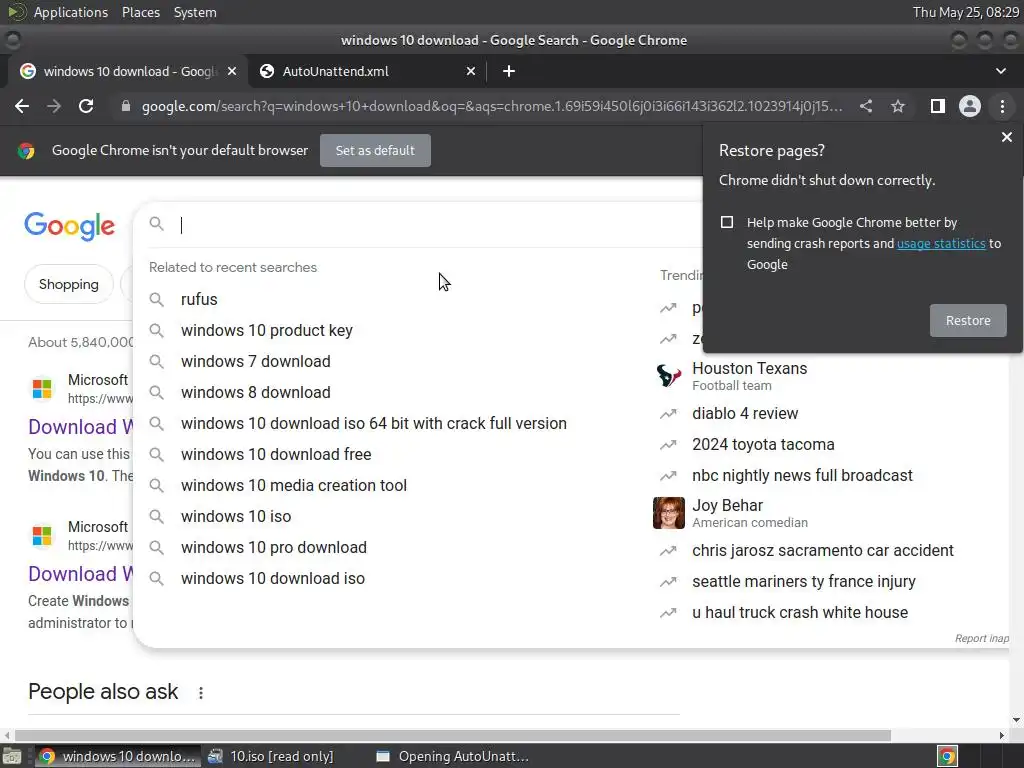Pick windows 10 pro download suggestion
The width and height of the screenshot is (1024, 768).
click(x=274, y=547)
